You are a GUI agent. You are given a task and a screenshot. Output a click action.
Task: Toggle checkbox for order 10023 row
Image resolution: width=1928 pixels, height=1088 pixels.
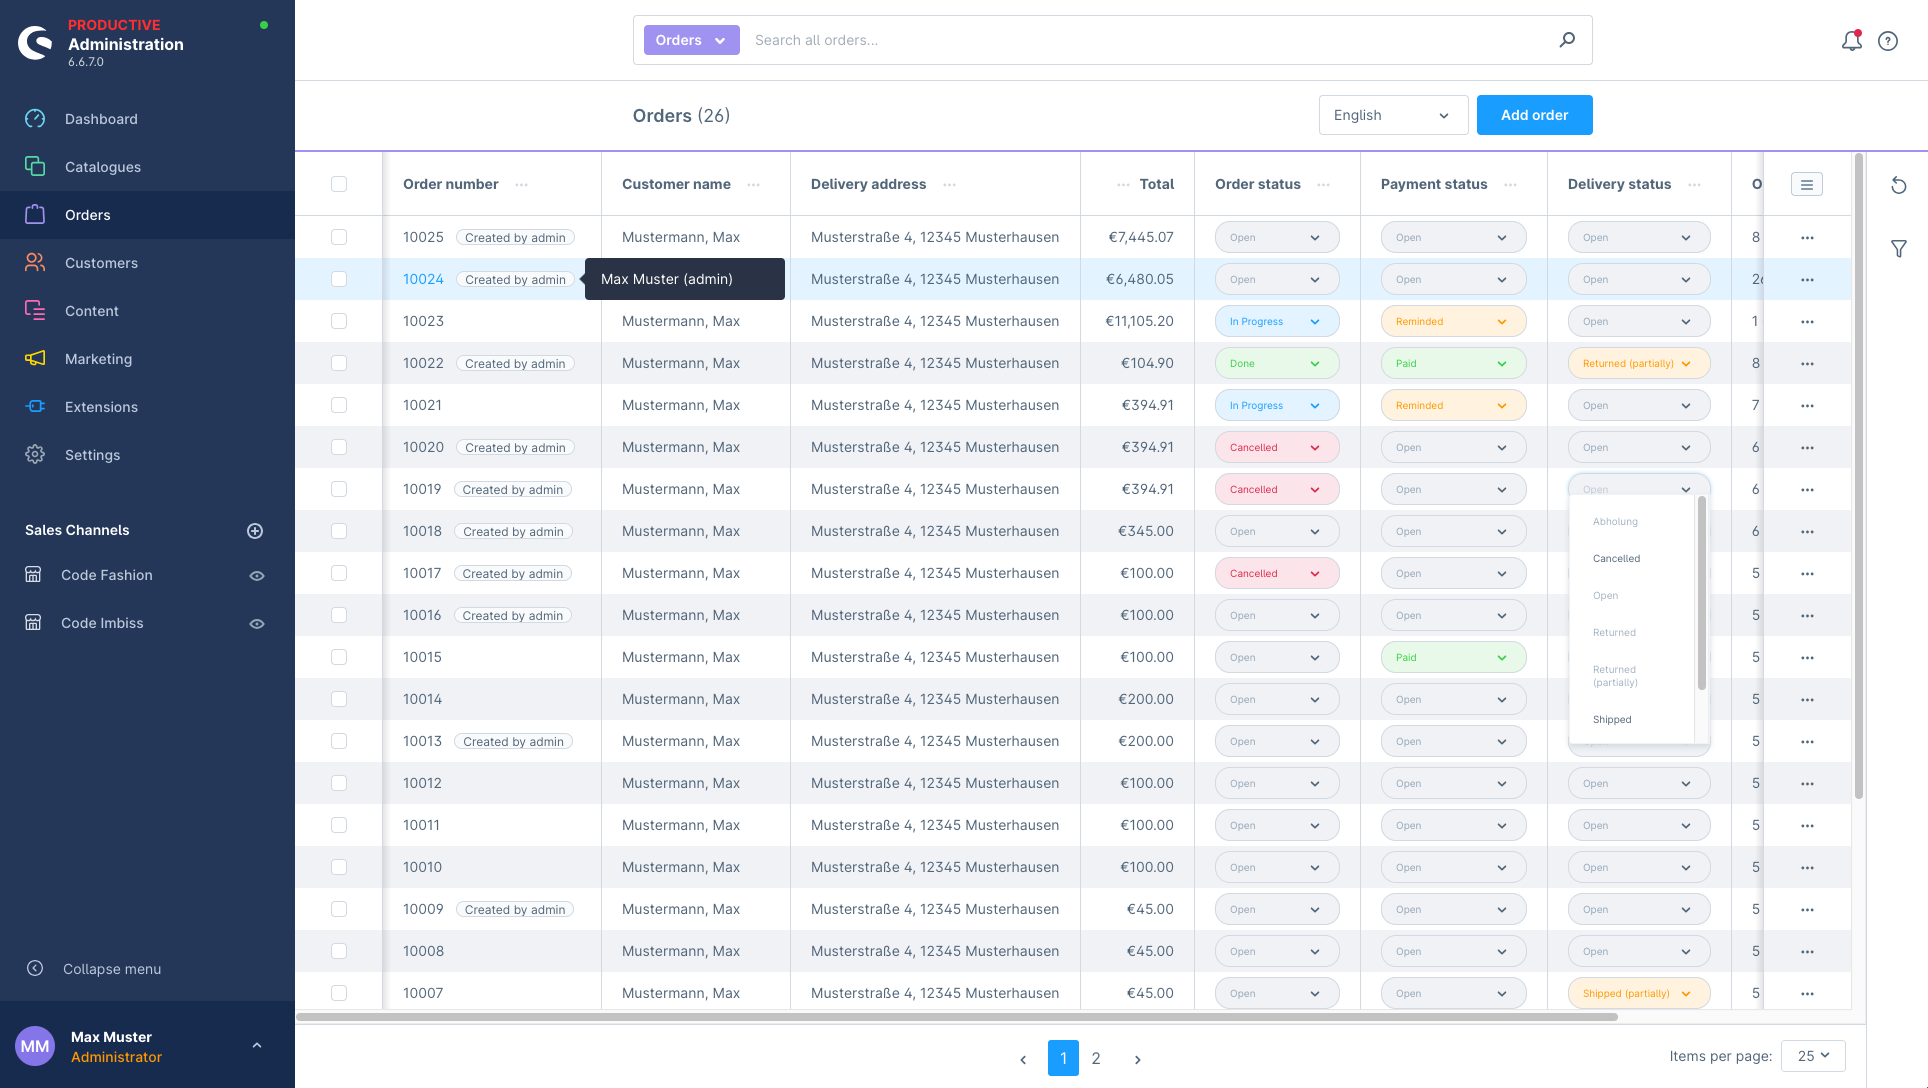pos(339,322)
